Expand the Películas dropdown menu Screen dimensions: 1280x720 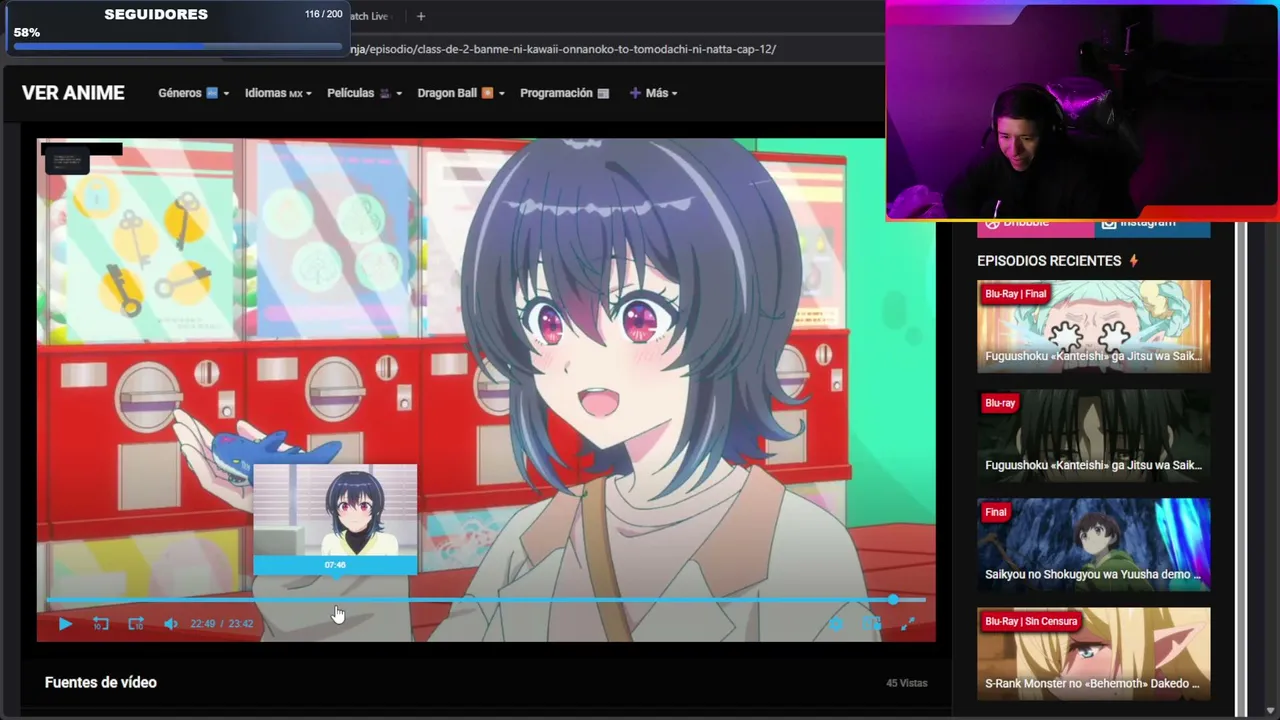364,93
